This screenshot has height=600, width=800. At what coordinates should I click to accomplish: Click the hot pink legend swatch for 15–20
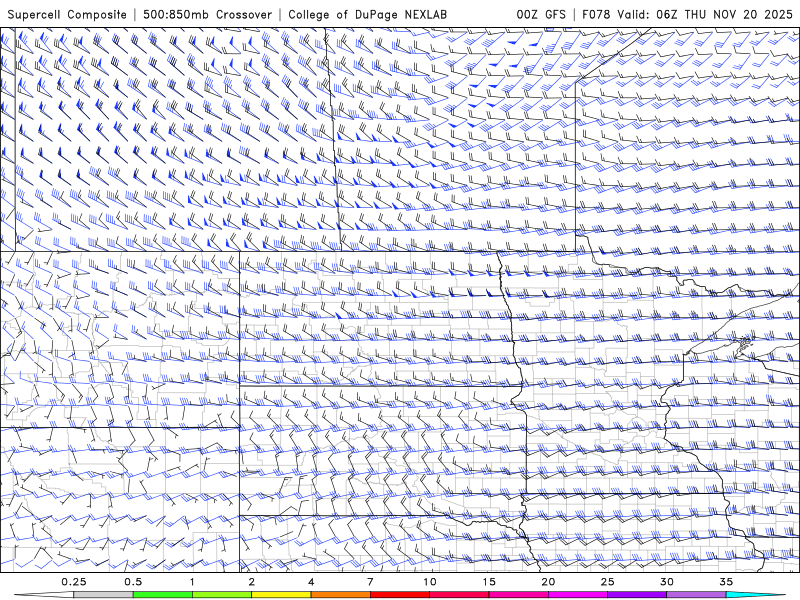click(x=518, y=595)
